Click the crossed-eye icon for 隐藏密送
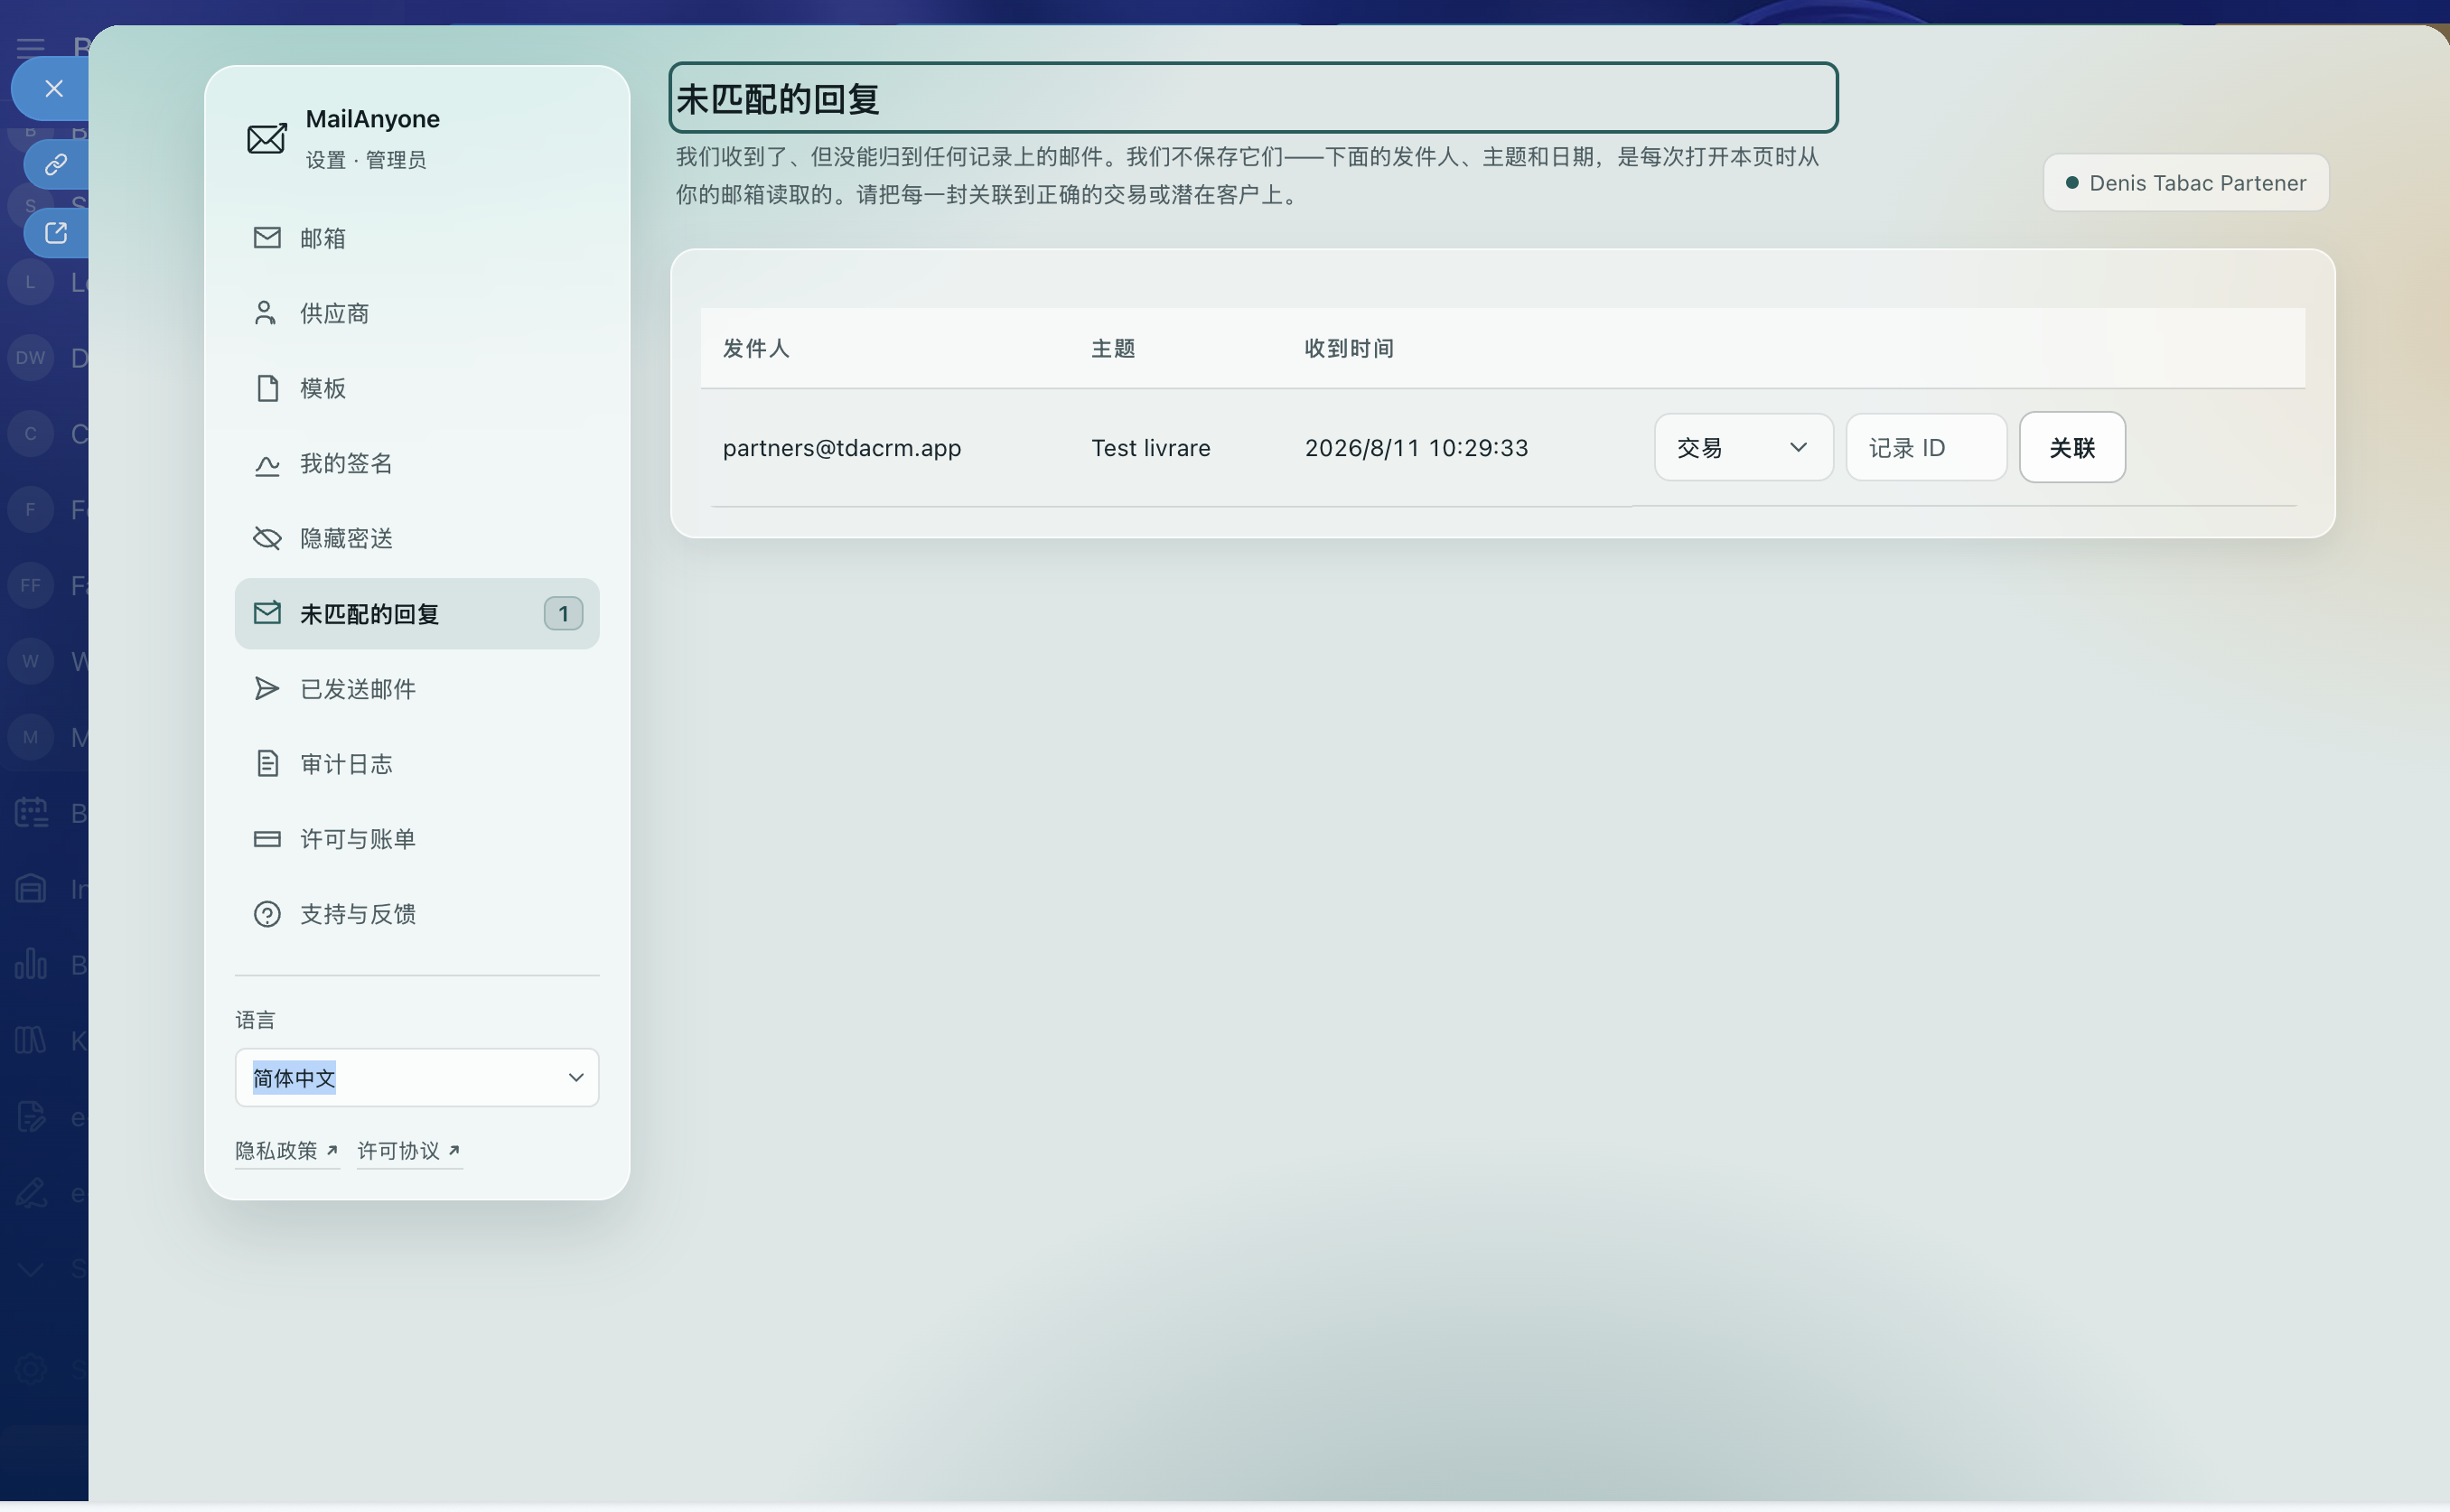 pos(267,538)
